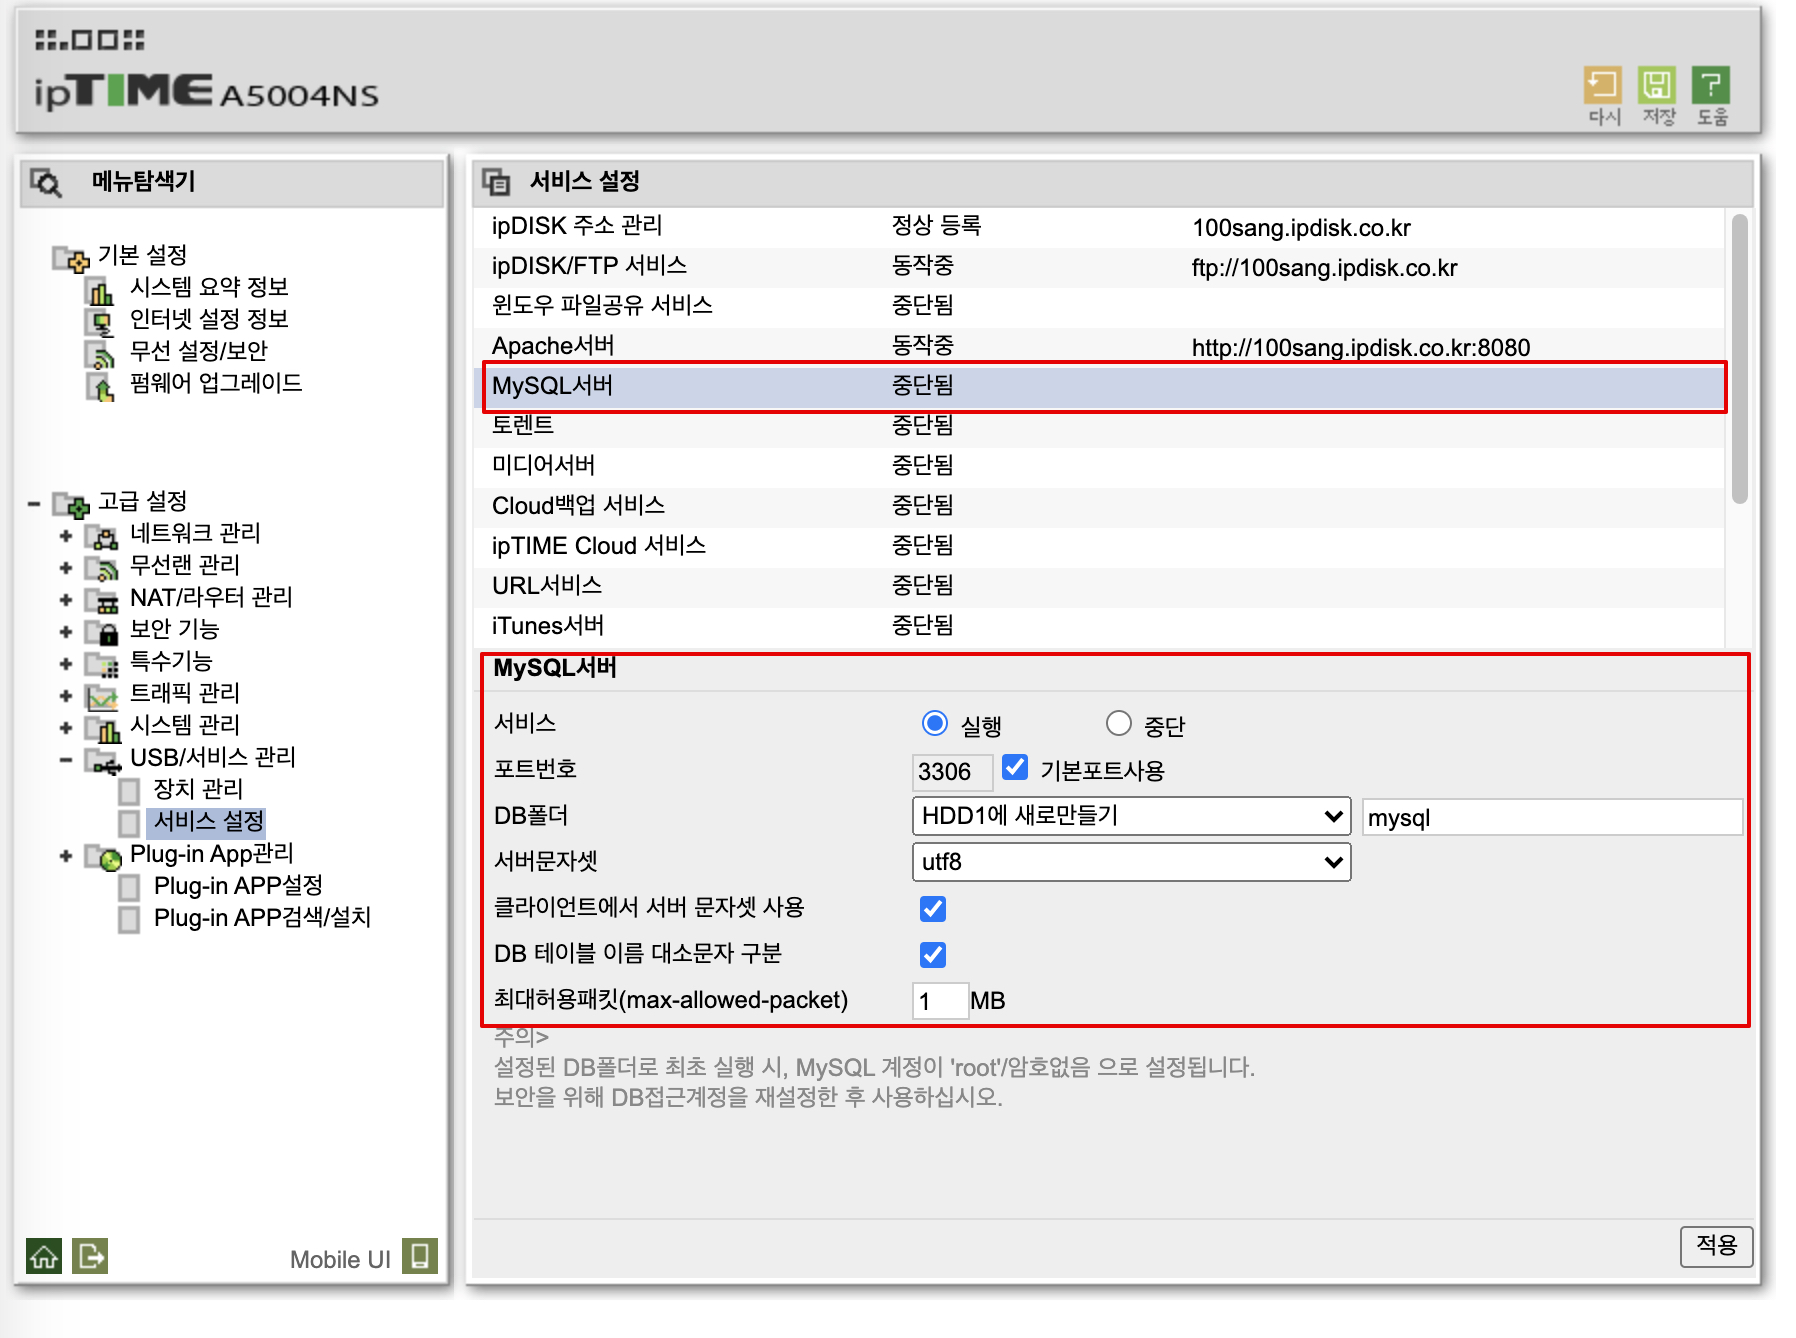Click the 시스템 관리 chart icon

pos(102,729)
